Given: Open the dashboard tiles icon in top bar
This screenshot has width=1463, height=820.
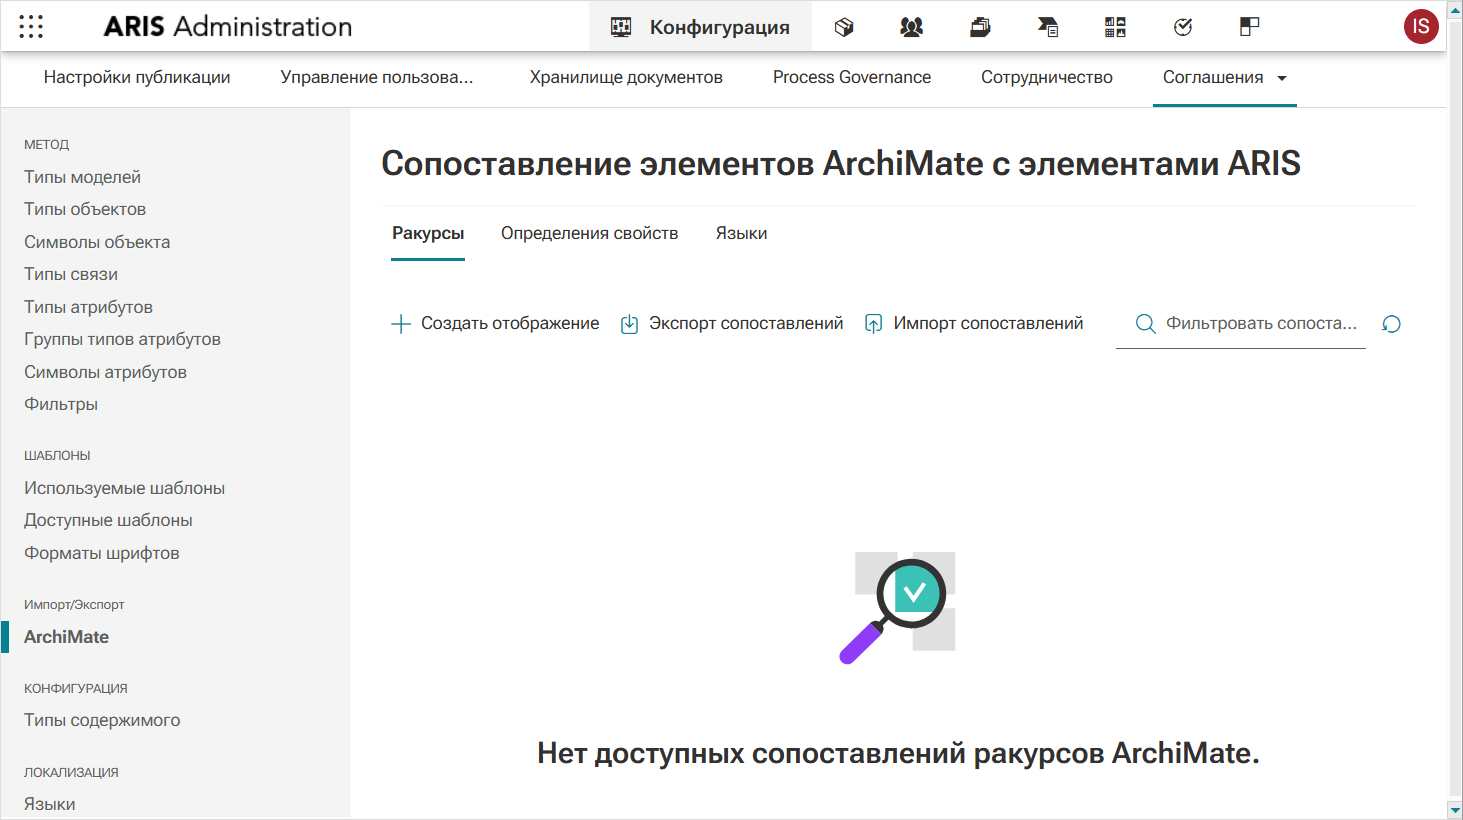Looking at the screenshot, I should (x=1115, y=27).
